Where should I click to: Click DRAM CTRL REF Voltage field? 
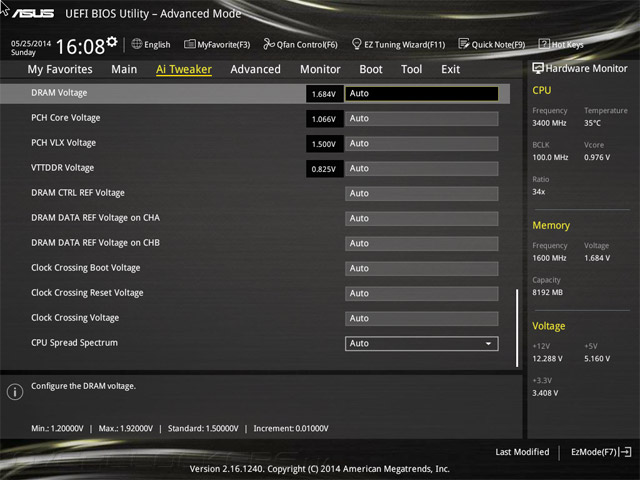[422, 193]
